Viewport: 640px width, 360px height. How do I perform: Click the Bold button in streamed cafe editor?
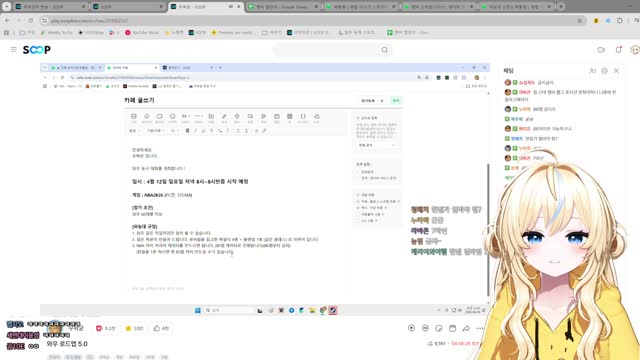click(x=187, y=131)
